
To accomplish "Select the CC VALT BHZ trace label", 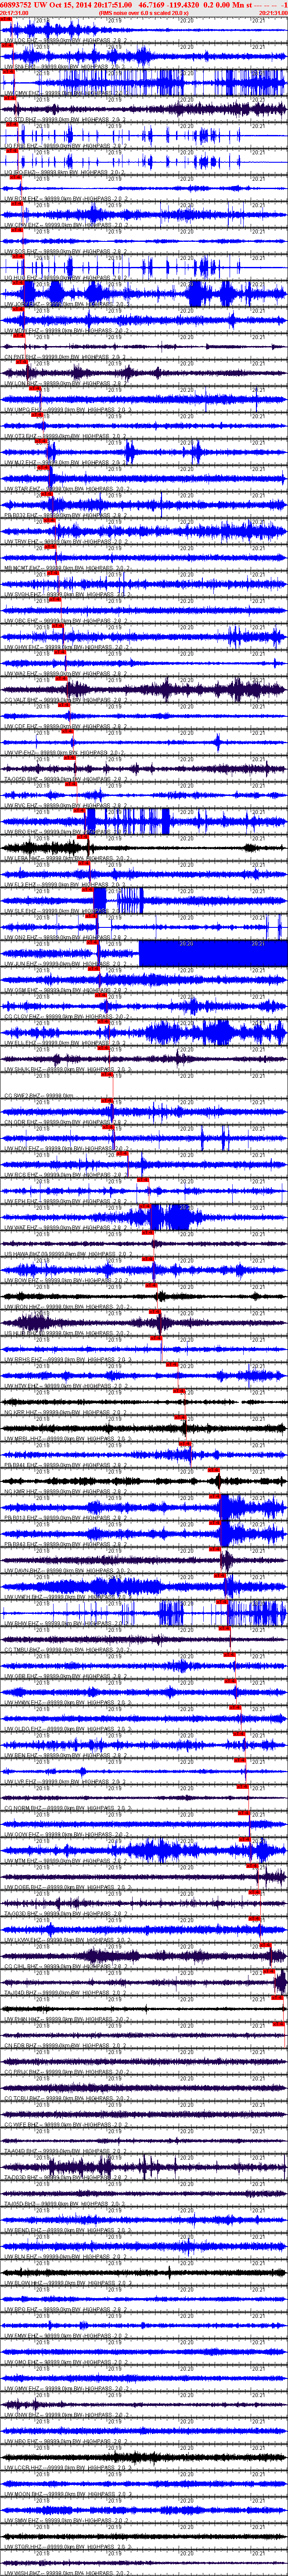I will click(66, 701).
